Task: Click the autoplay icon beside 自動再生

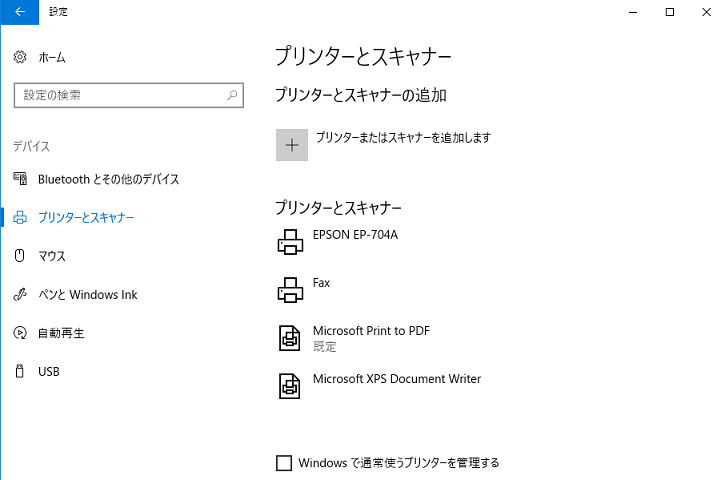Action: 20,332
